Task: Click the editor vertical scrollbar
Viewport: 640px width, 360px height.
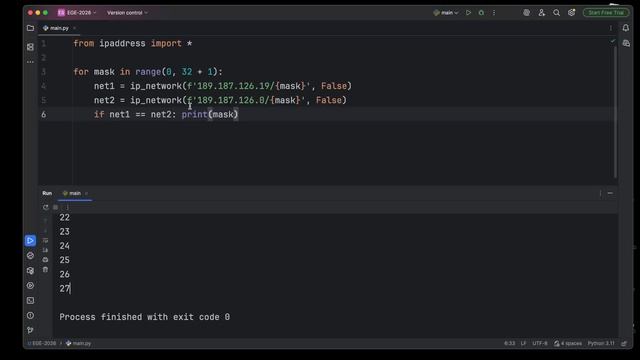Action: [615, 110]
